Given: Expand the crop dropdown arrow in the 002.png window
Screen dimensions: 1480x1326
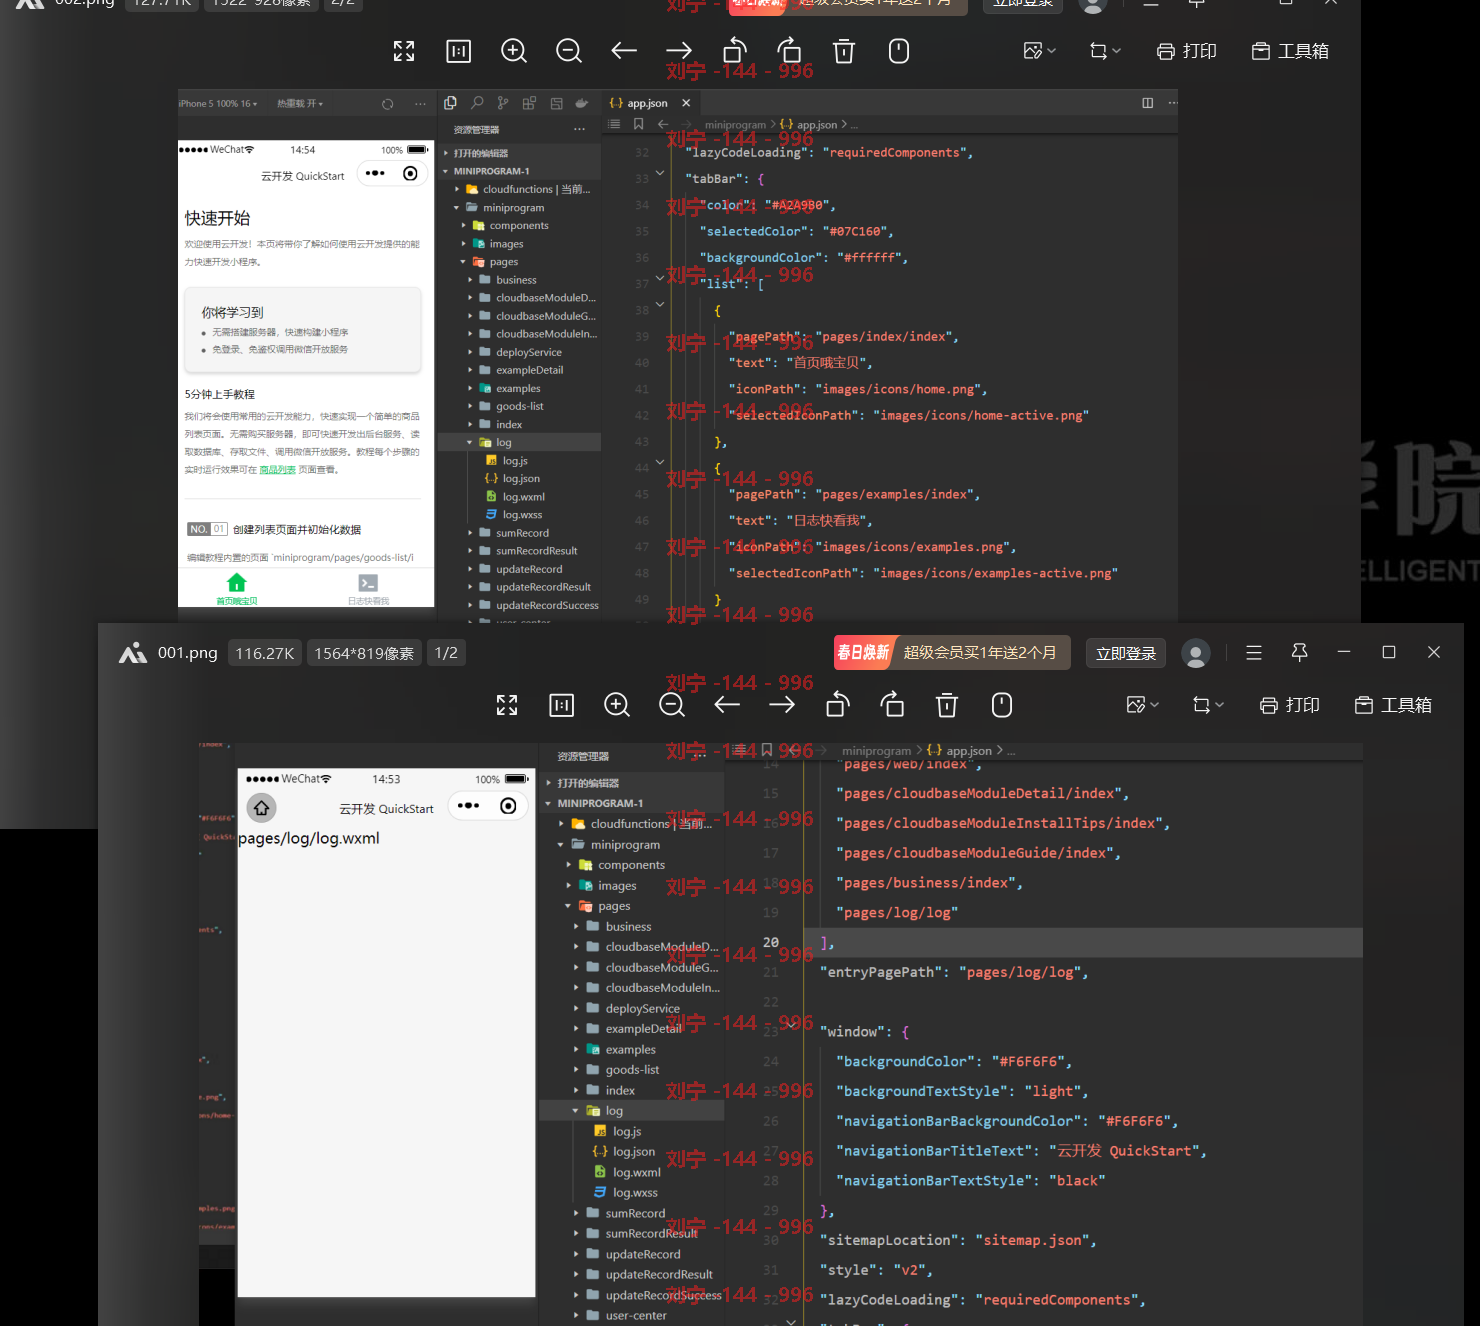Looking at the screenshot, I should point(1117,51).
